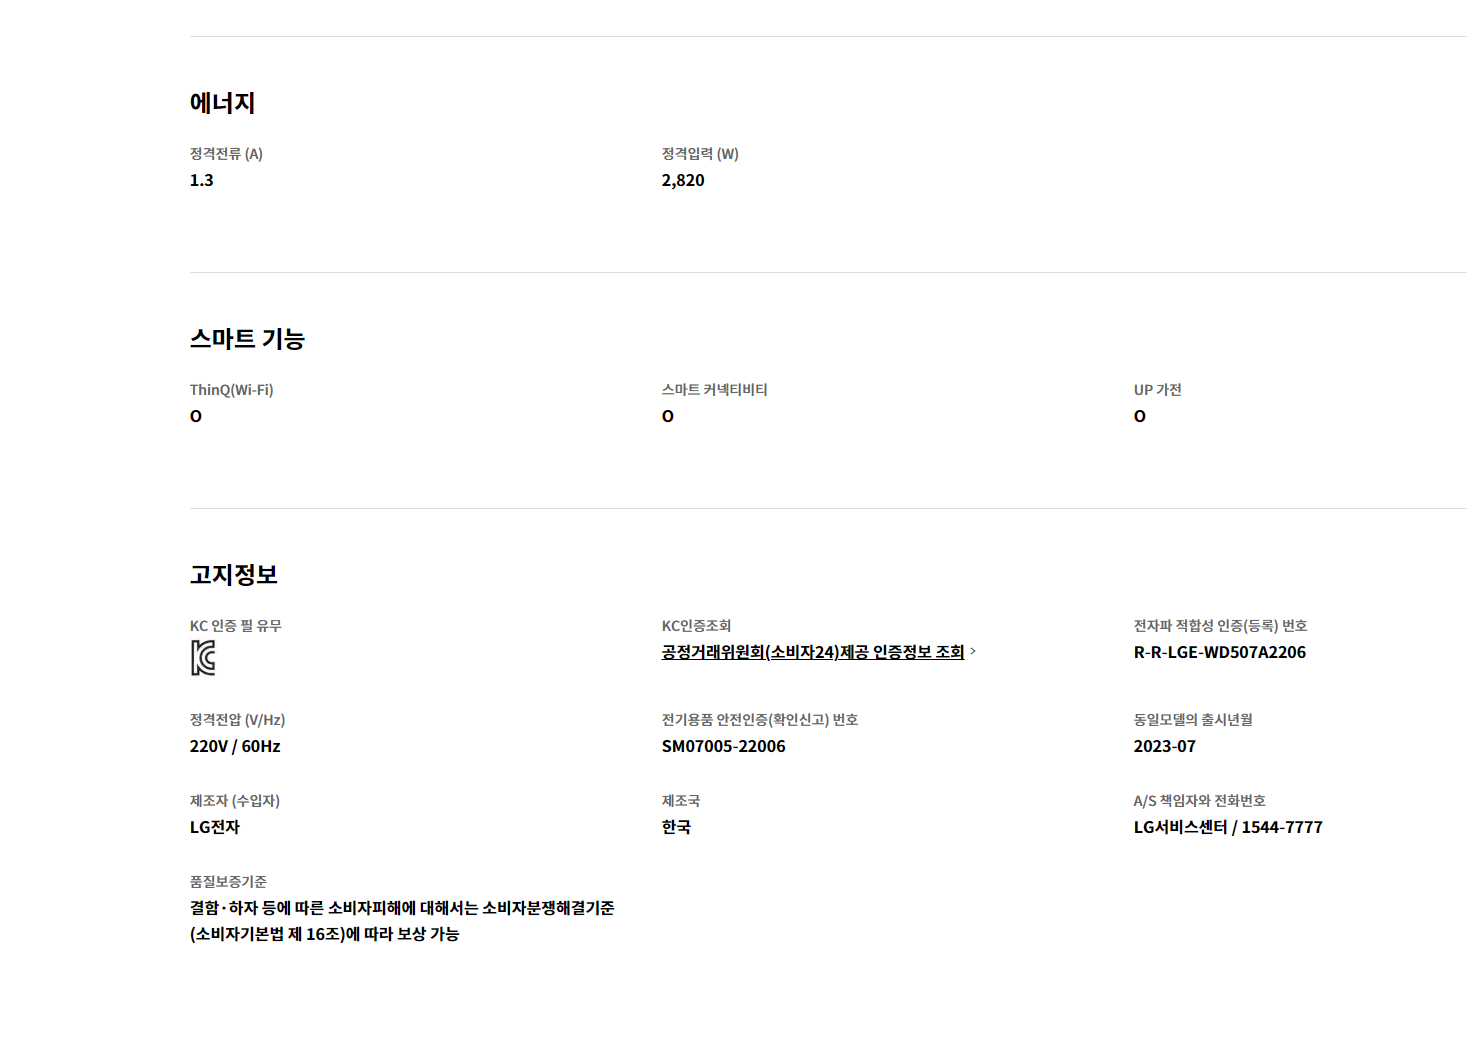Click the 동일모델의 출시년월 label
This screenshot has height=1043, width=1467.
[1193, 720]
